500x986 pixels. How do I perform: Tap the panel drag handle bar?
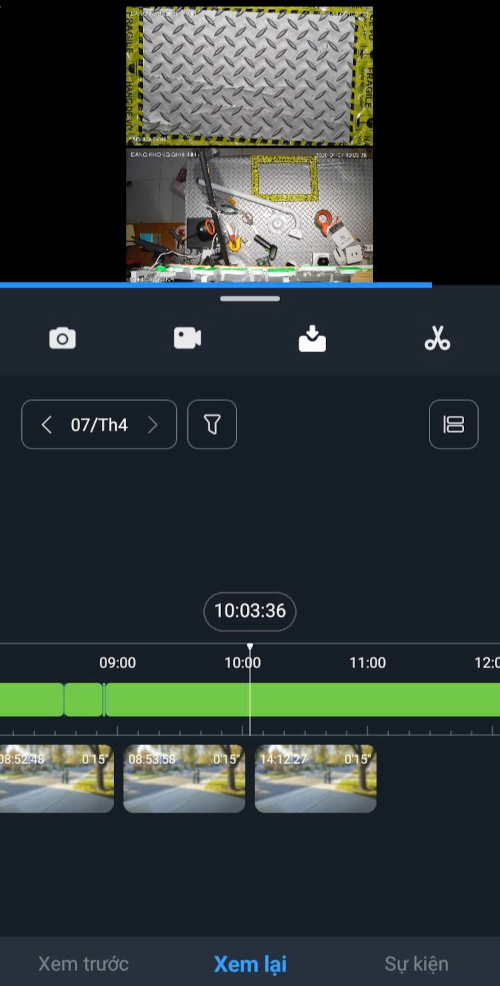[x=250, y=299]
